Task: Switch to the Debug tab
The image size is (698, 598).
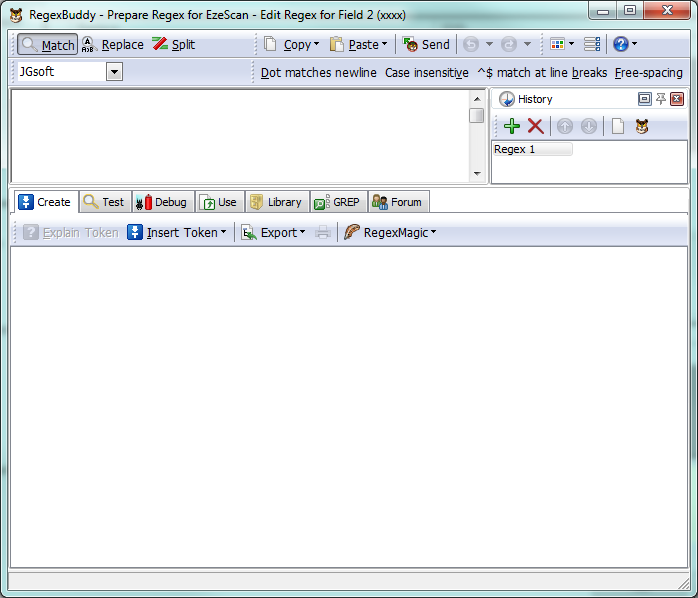Action: 160,202
